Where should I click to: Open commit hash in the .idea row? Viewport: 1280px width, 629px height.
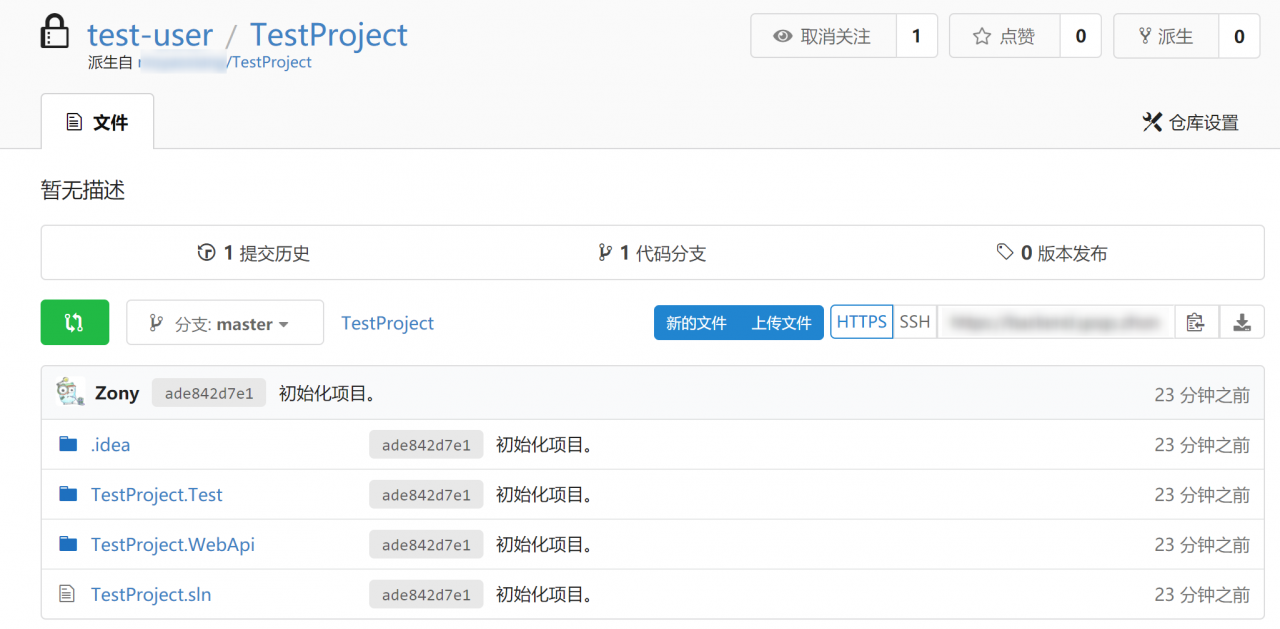pyautogui.click(x=426, y=445)
